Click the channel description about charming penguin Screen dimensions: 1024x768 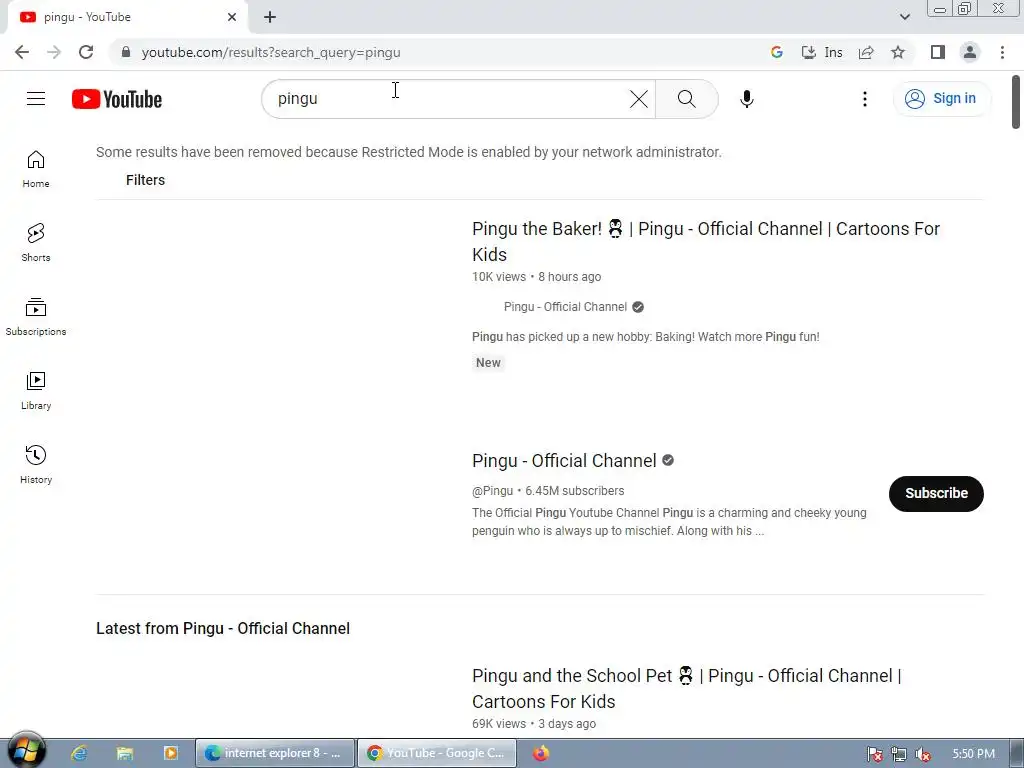(669, 522)
